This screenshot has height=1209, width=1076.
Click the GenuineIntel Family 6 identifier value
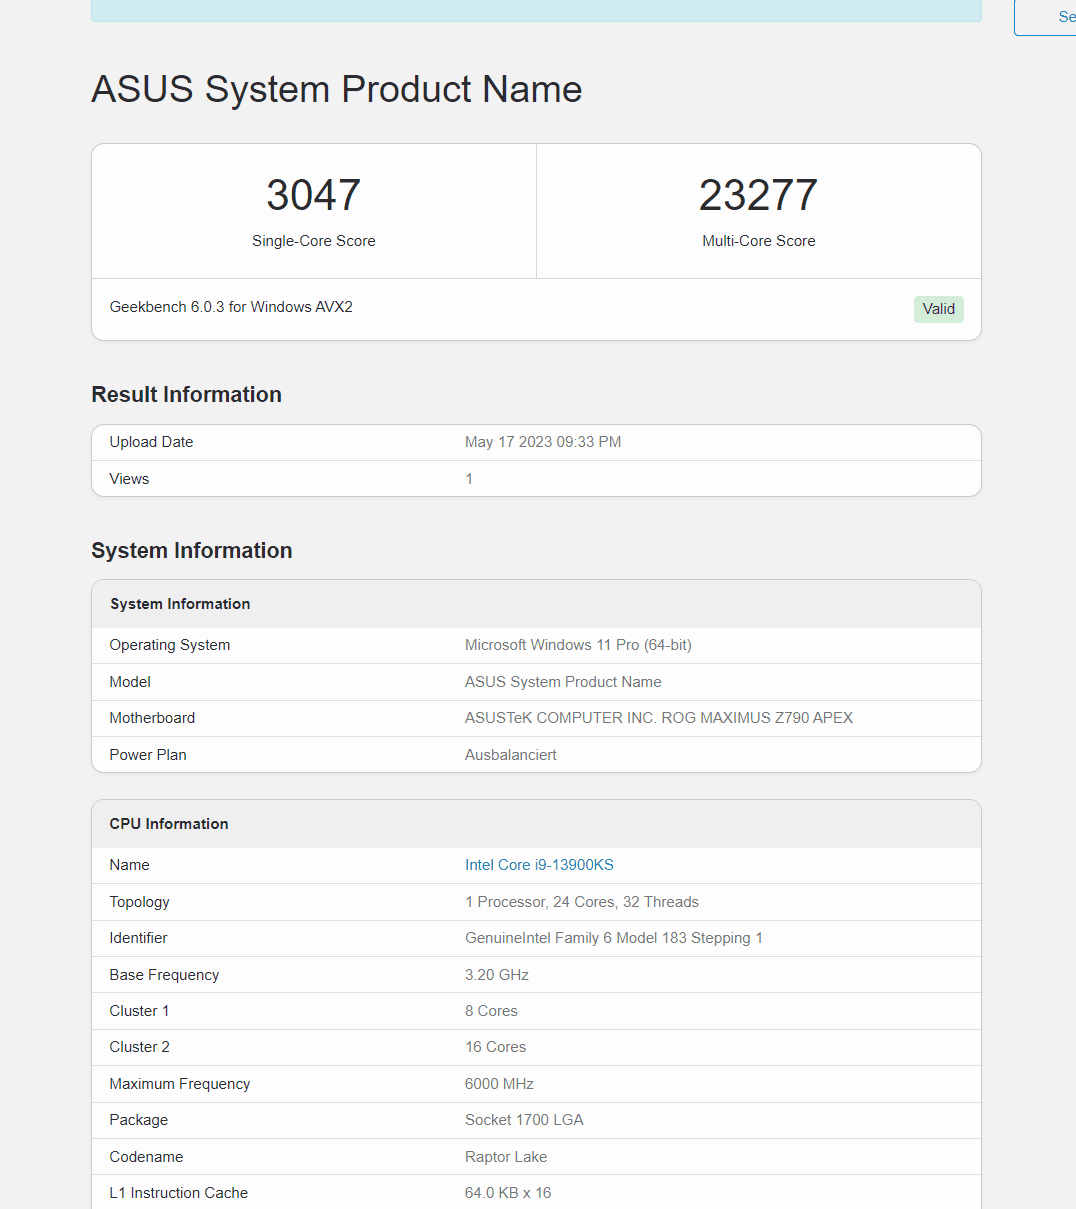click(x=614, y=938)
